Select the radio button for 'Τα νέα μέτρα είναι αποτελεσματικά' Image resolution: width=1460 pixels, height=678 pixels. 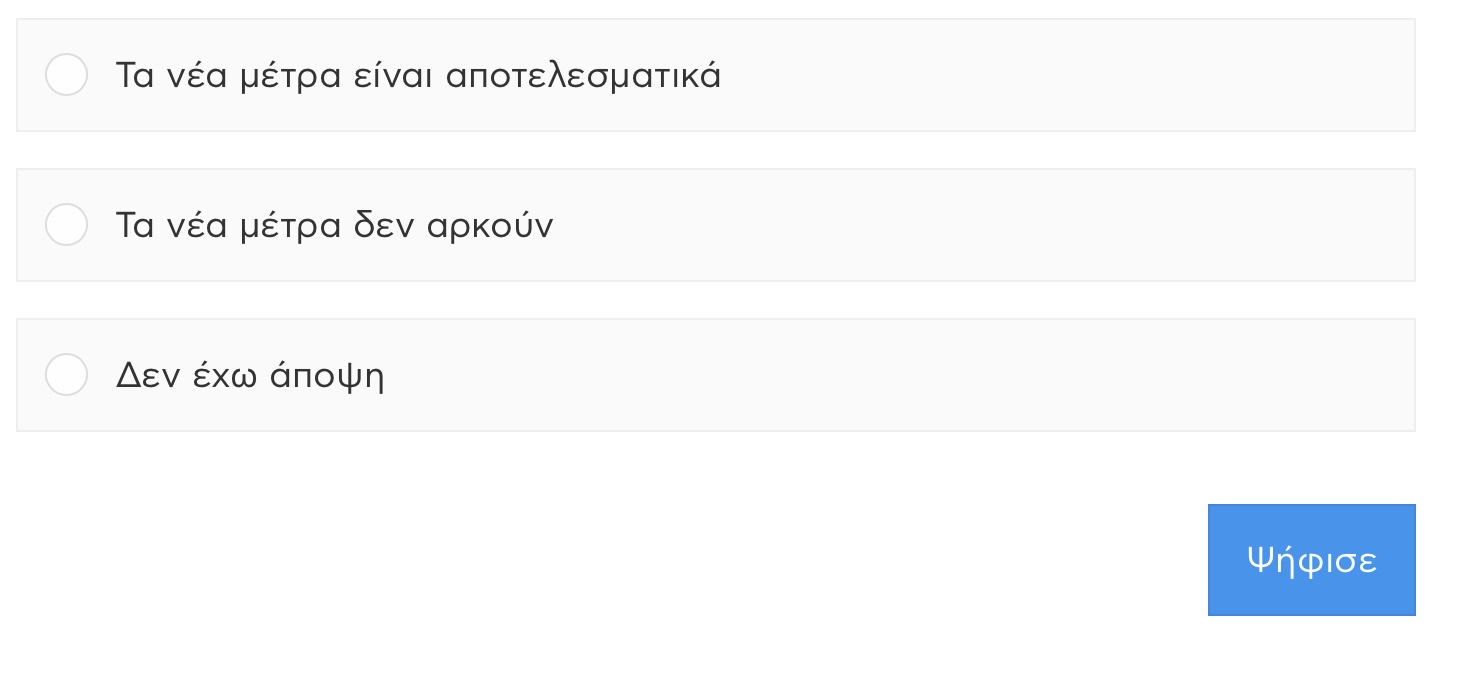point(66,75)
